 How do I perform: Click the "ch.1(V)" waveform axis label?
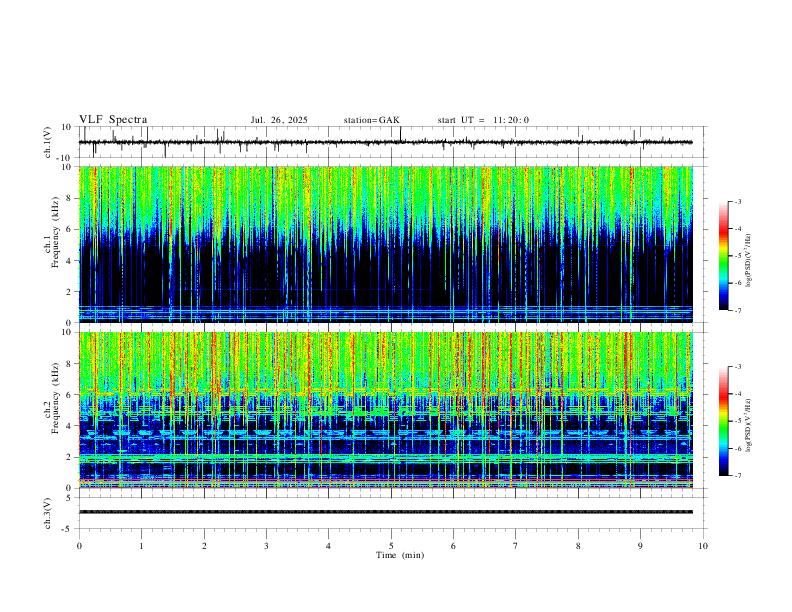point(48,142)
